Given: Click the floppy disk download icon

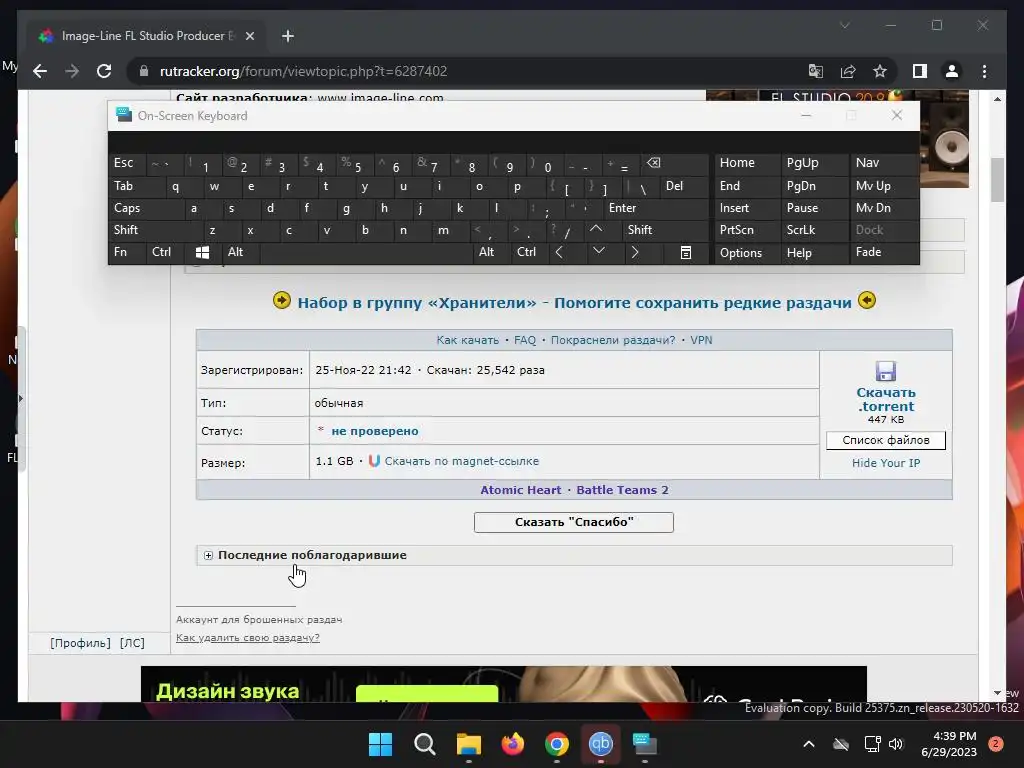Looking at the screenshot, I should [886, 371].
